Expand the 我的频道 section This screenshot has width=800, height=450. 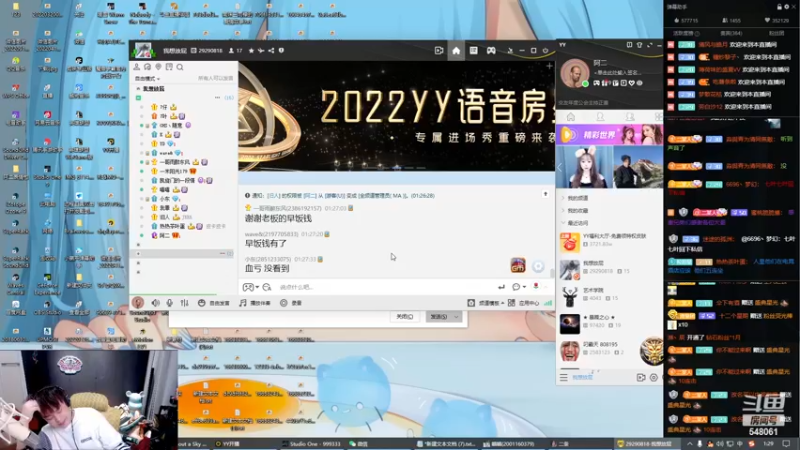pos(575,198)
